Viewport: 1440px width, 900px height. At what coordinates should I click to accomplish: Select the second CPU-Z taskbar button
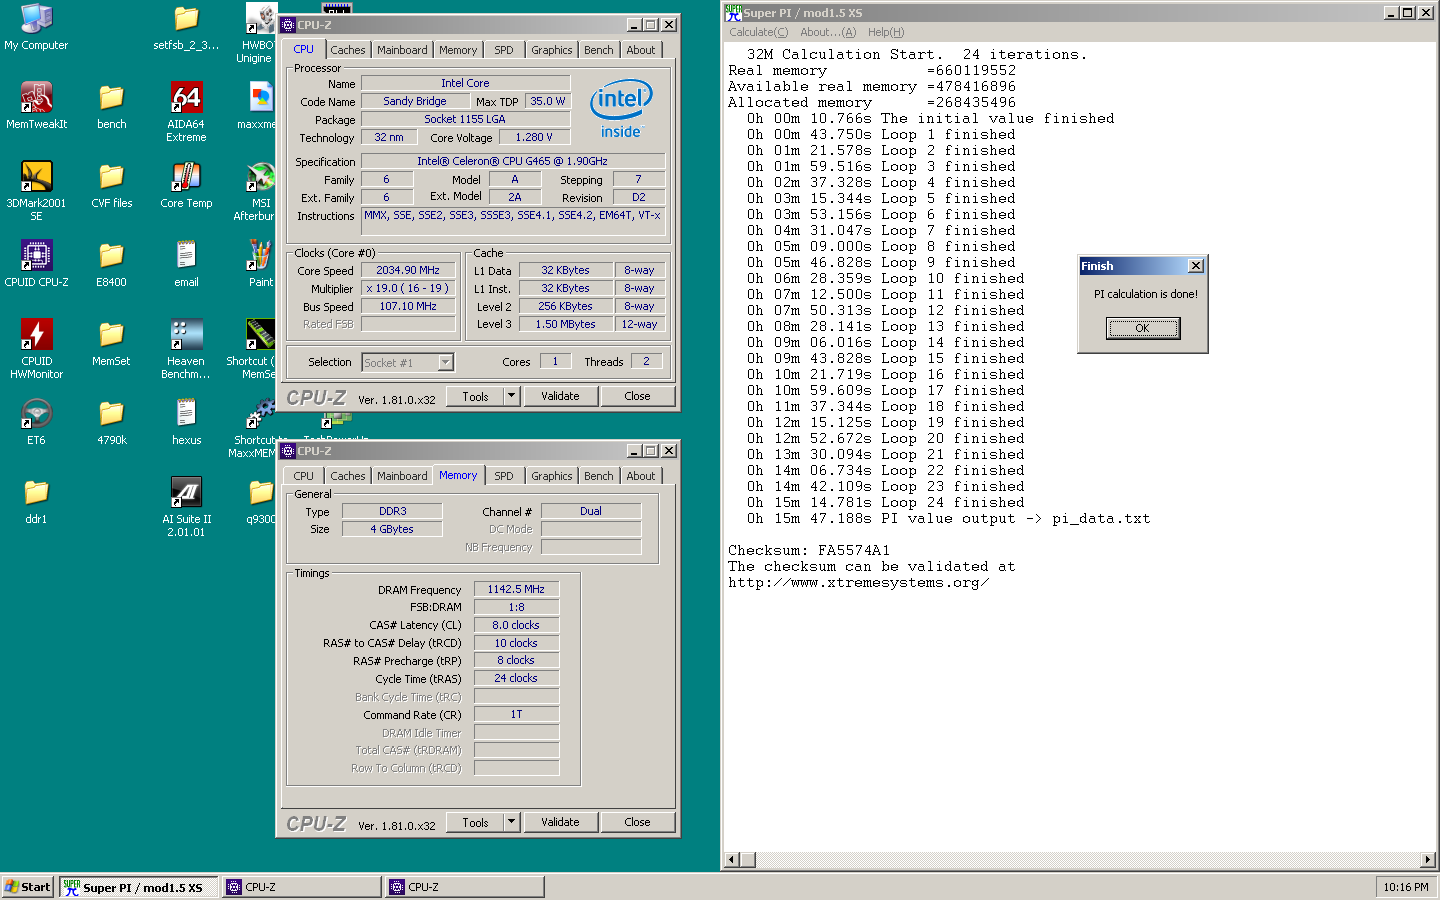(465, 887)
